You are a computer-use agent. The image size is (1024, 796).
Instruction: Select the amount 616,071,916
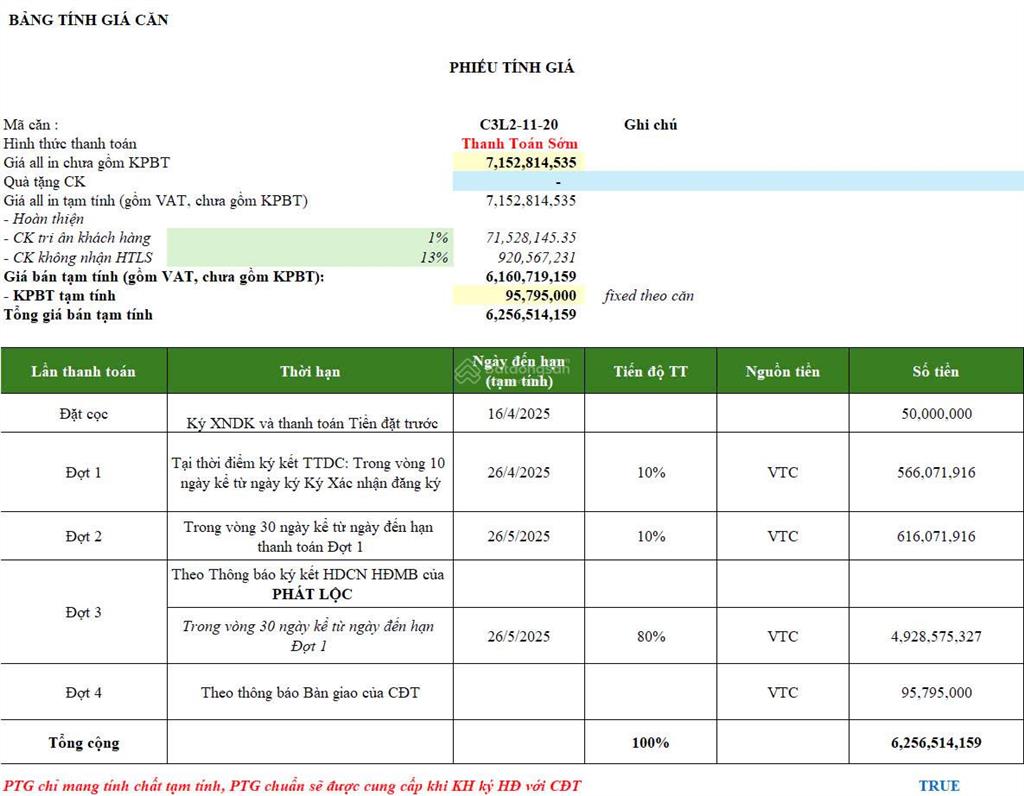tap(936, 536)
